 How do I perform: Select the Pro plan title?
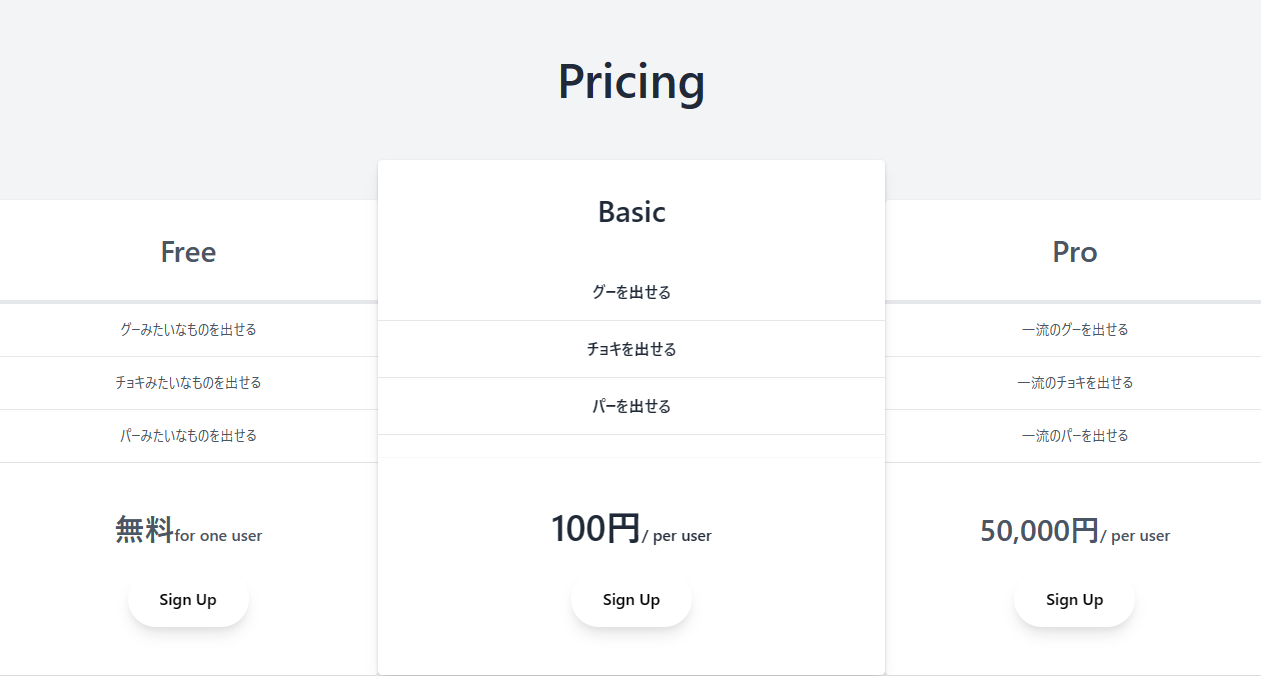tap(1074, 252)
